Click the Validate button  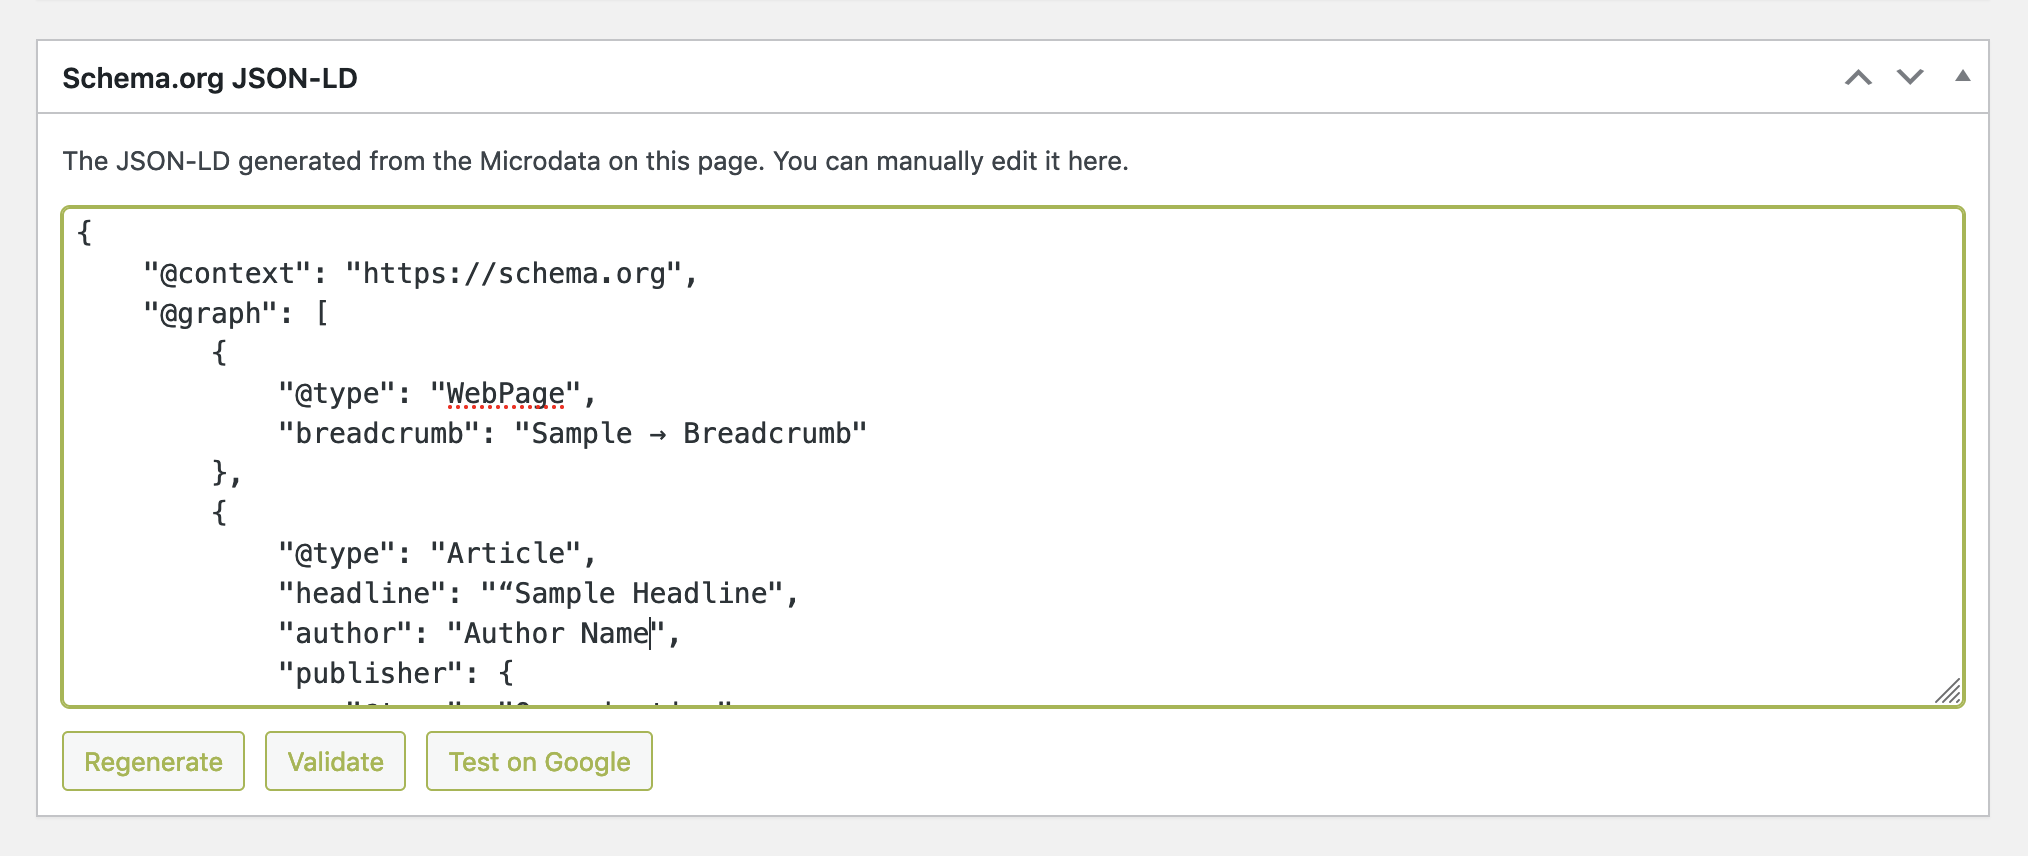335,762
